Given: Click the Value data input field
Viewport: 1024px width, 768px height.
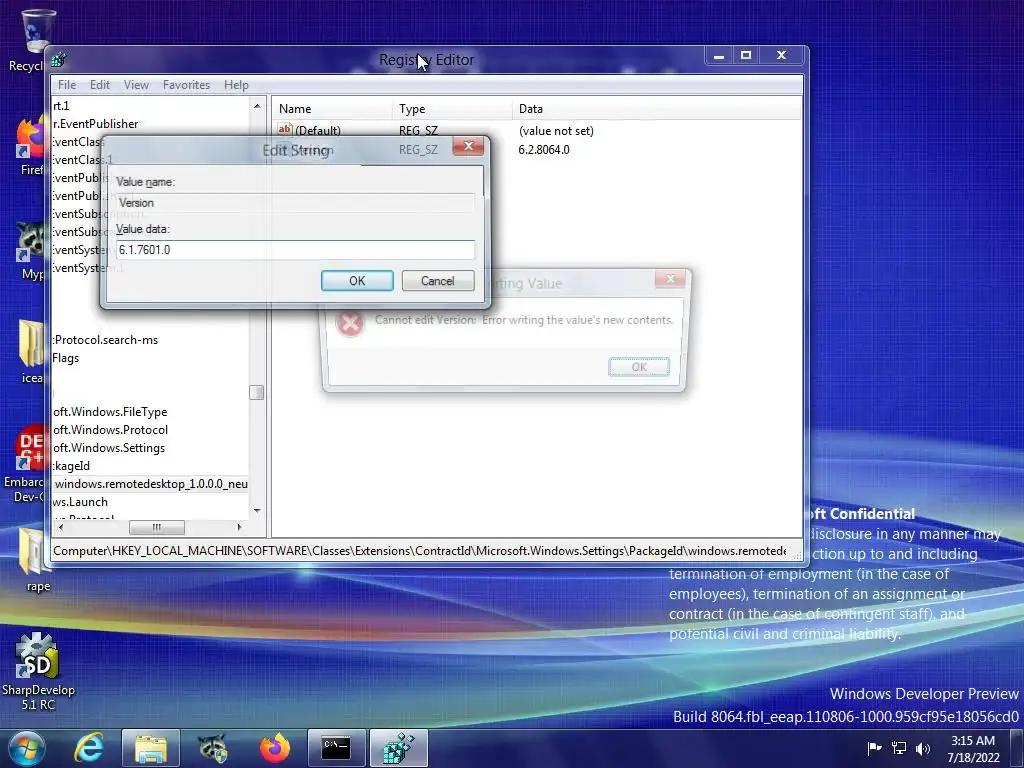Looking at the screenshot, I should (296, 250).
